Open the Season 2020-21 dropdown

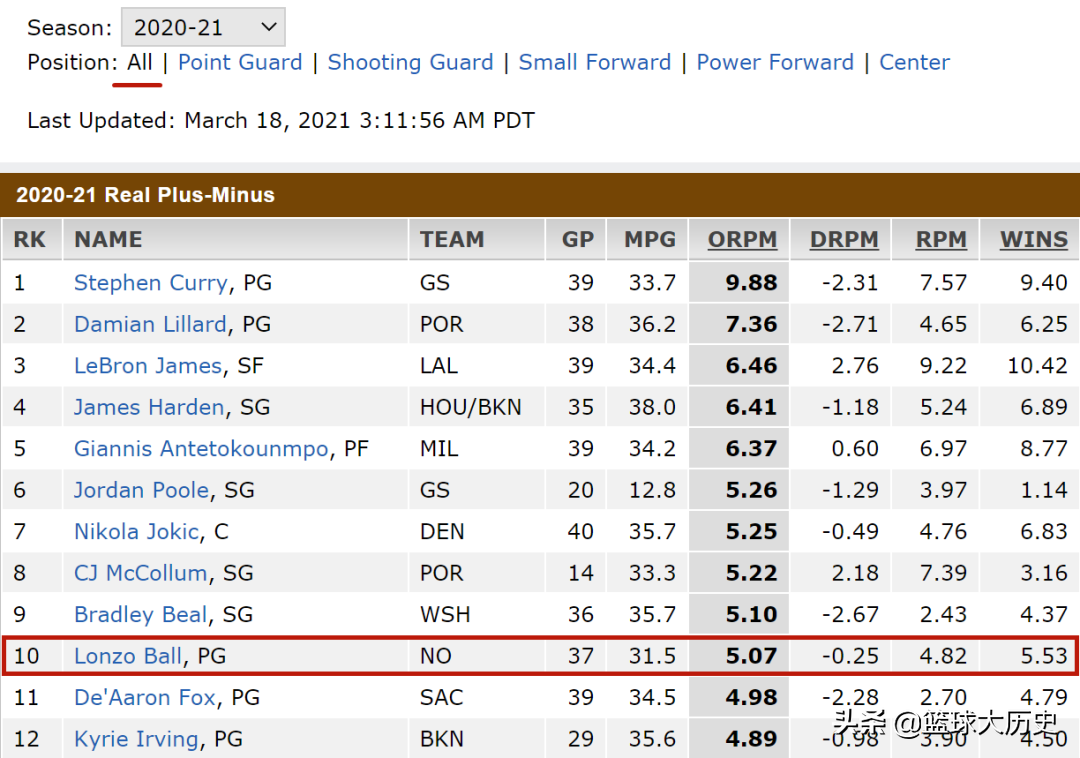click(x=203, y=27)
